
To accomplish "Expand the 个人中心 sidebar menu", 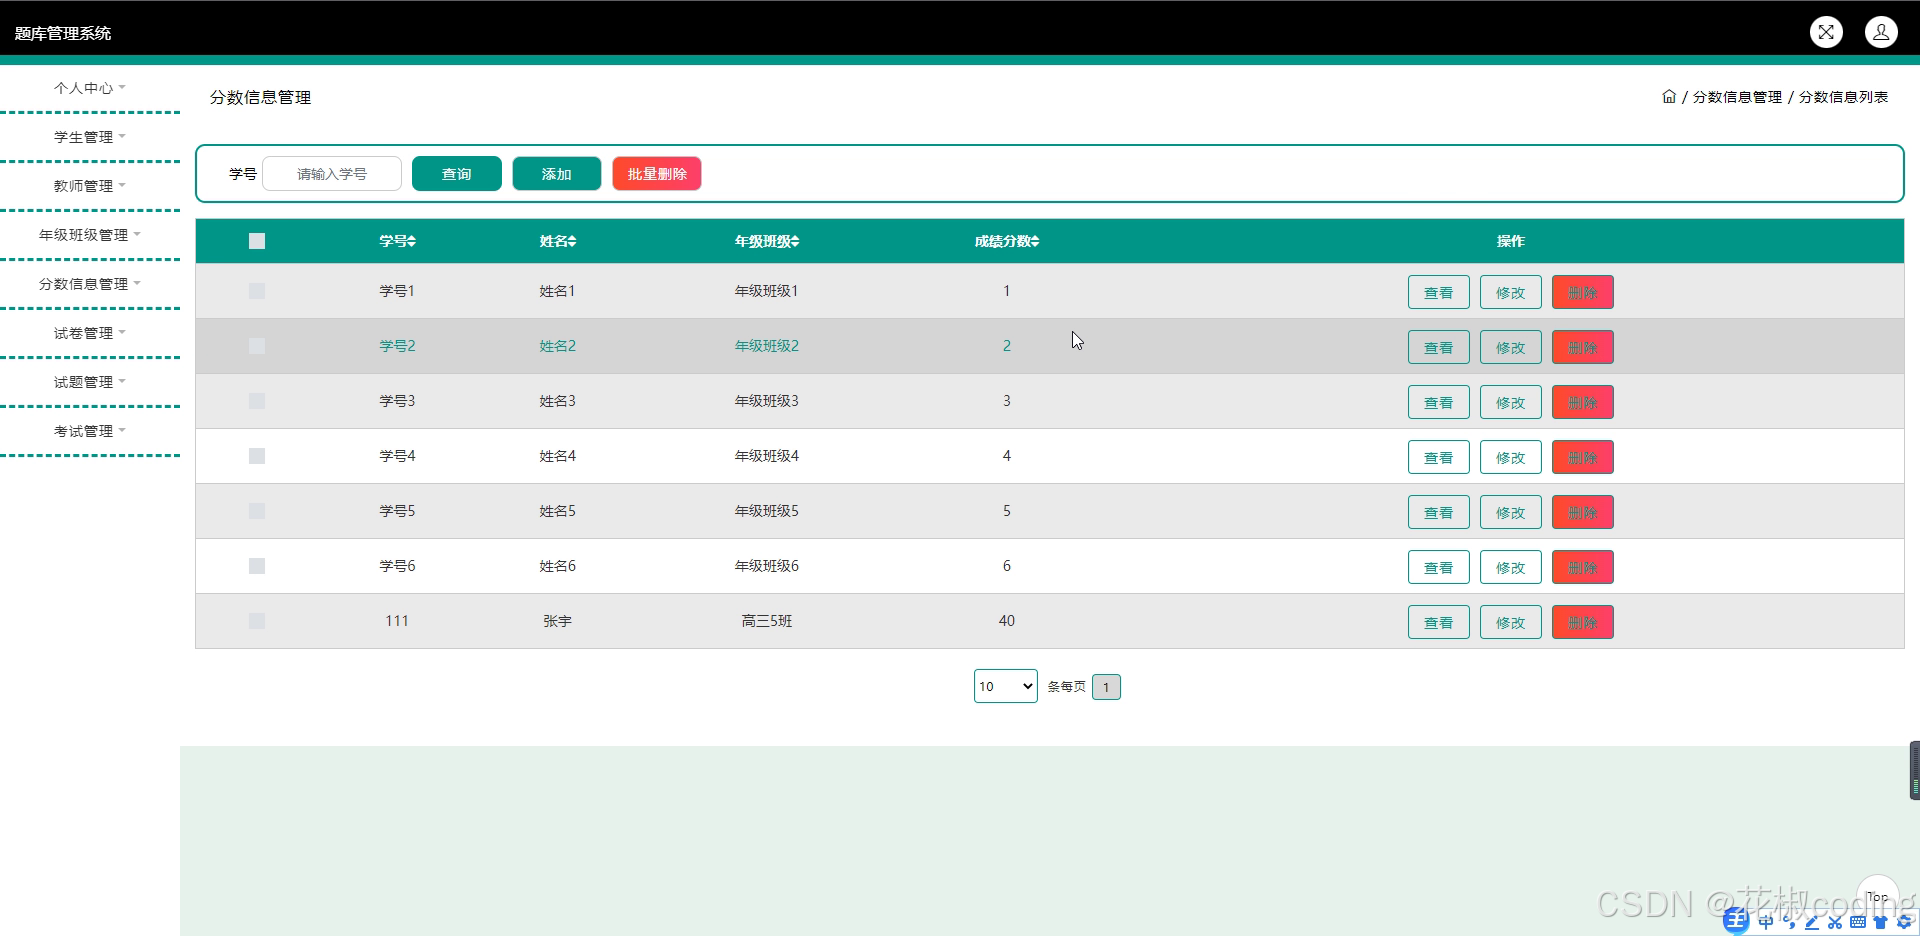I will 90,88.
